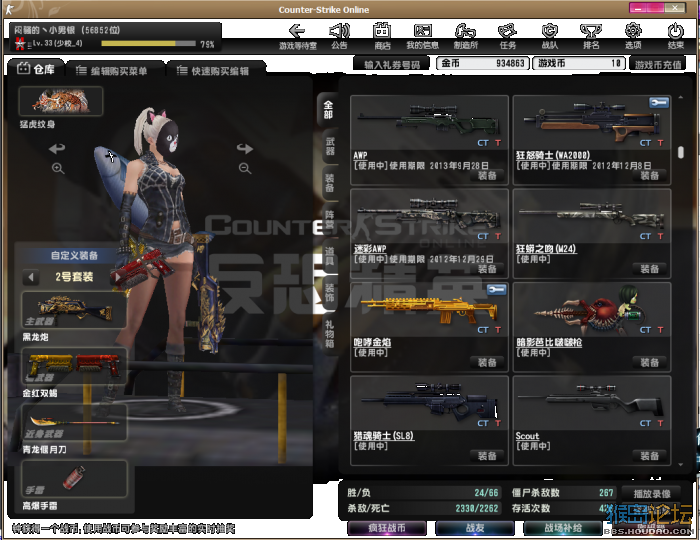Zoom out on the character model
The height and width of the screenshot is (540, 700).
245,169
